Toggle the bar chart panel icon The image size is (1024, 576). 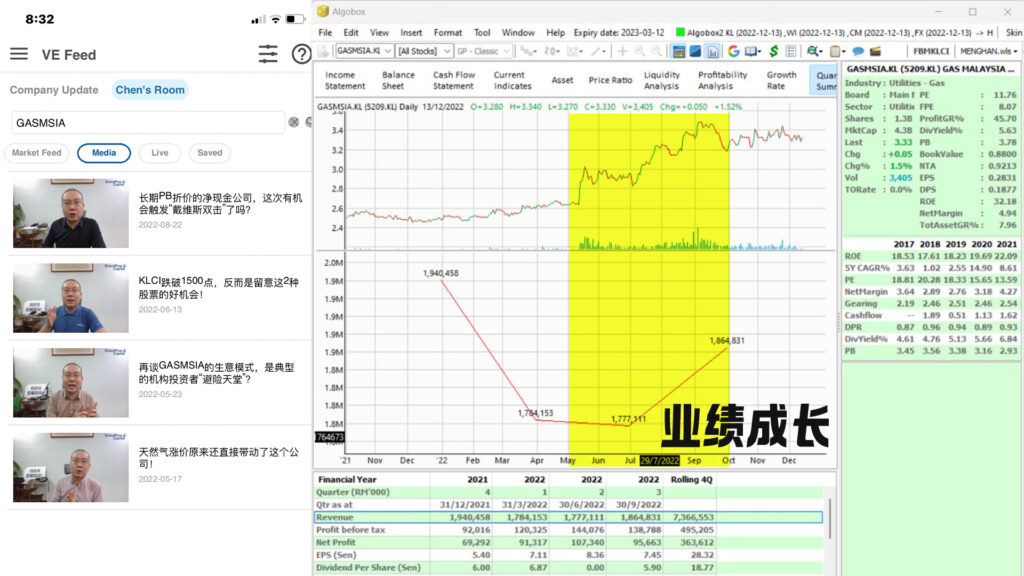tap(712, 51)
